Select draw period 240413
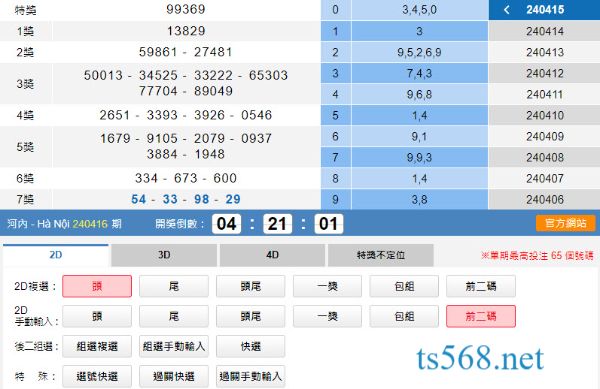600x389 pixels. pos(545,52)
